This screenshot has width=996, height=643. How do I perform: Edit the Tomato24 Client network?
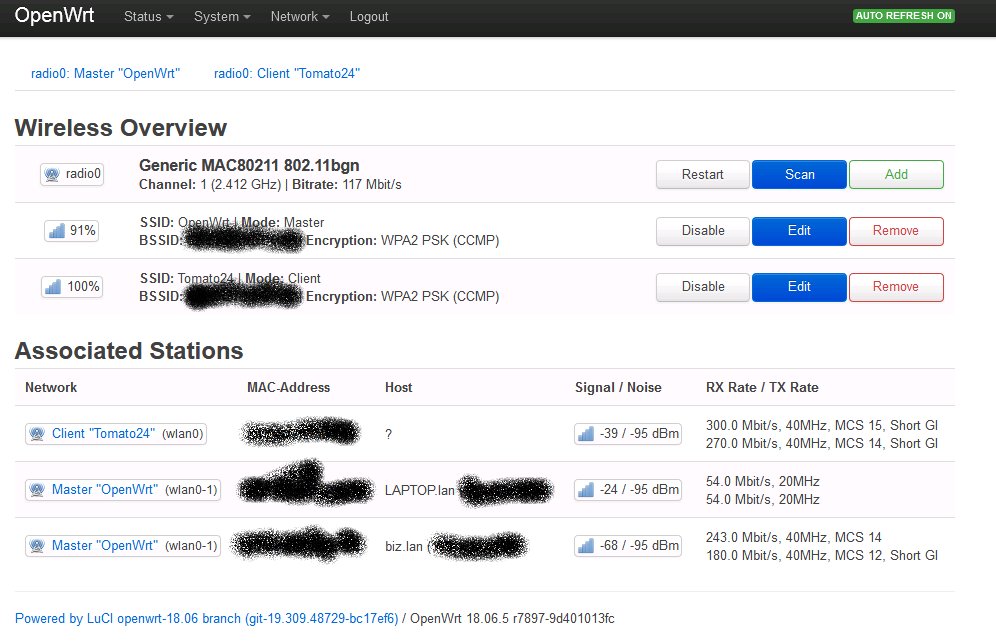[x=799, y=287]
